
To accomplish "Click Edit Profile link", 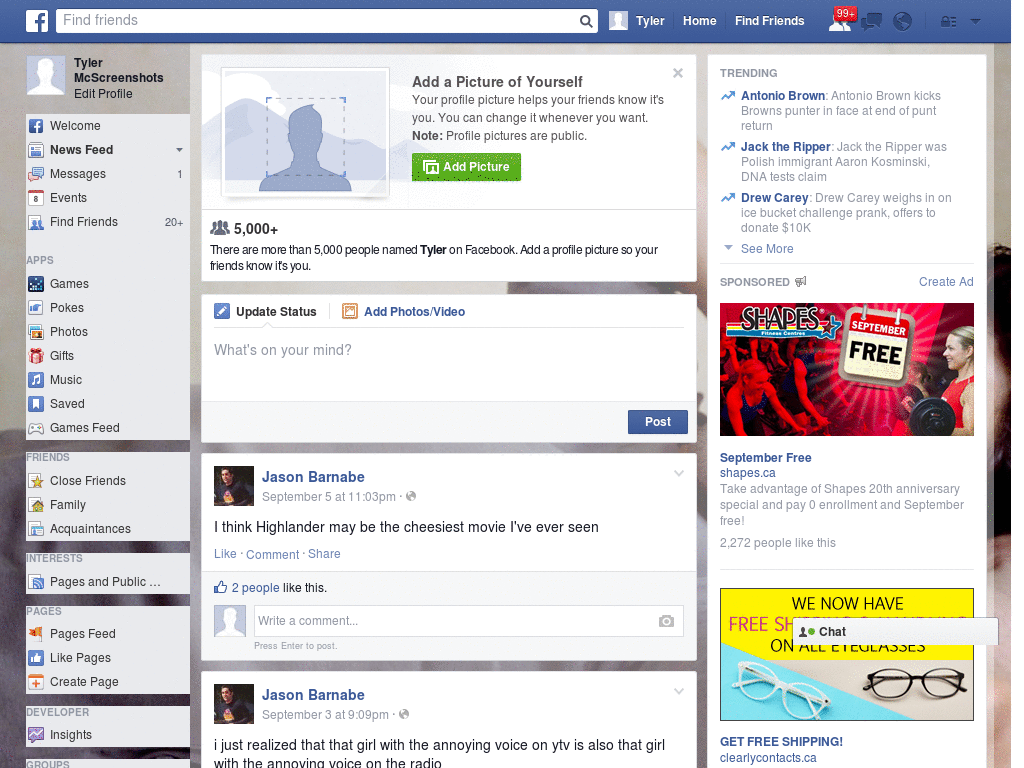I will [103, 94].
